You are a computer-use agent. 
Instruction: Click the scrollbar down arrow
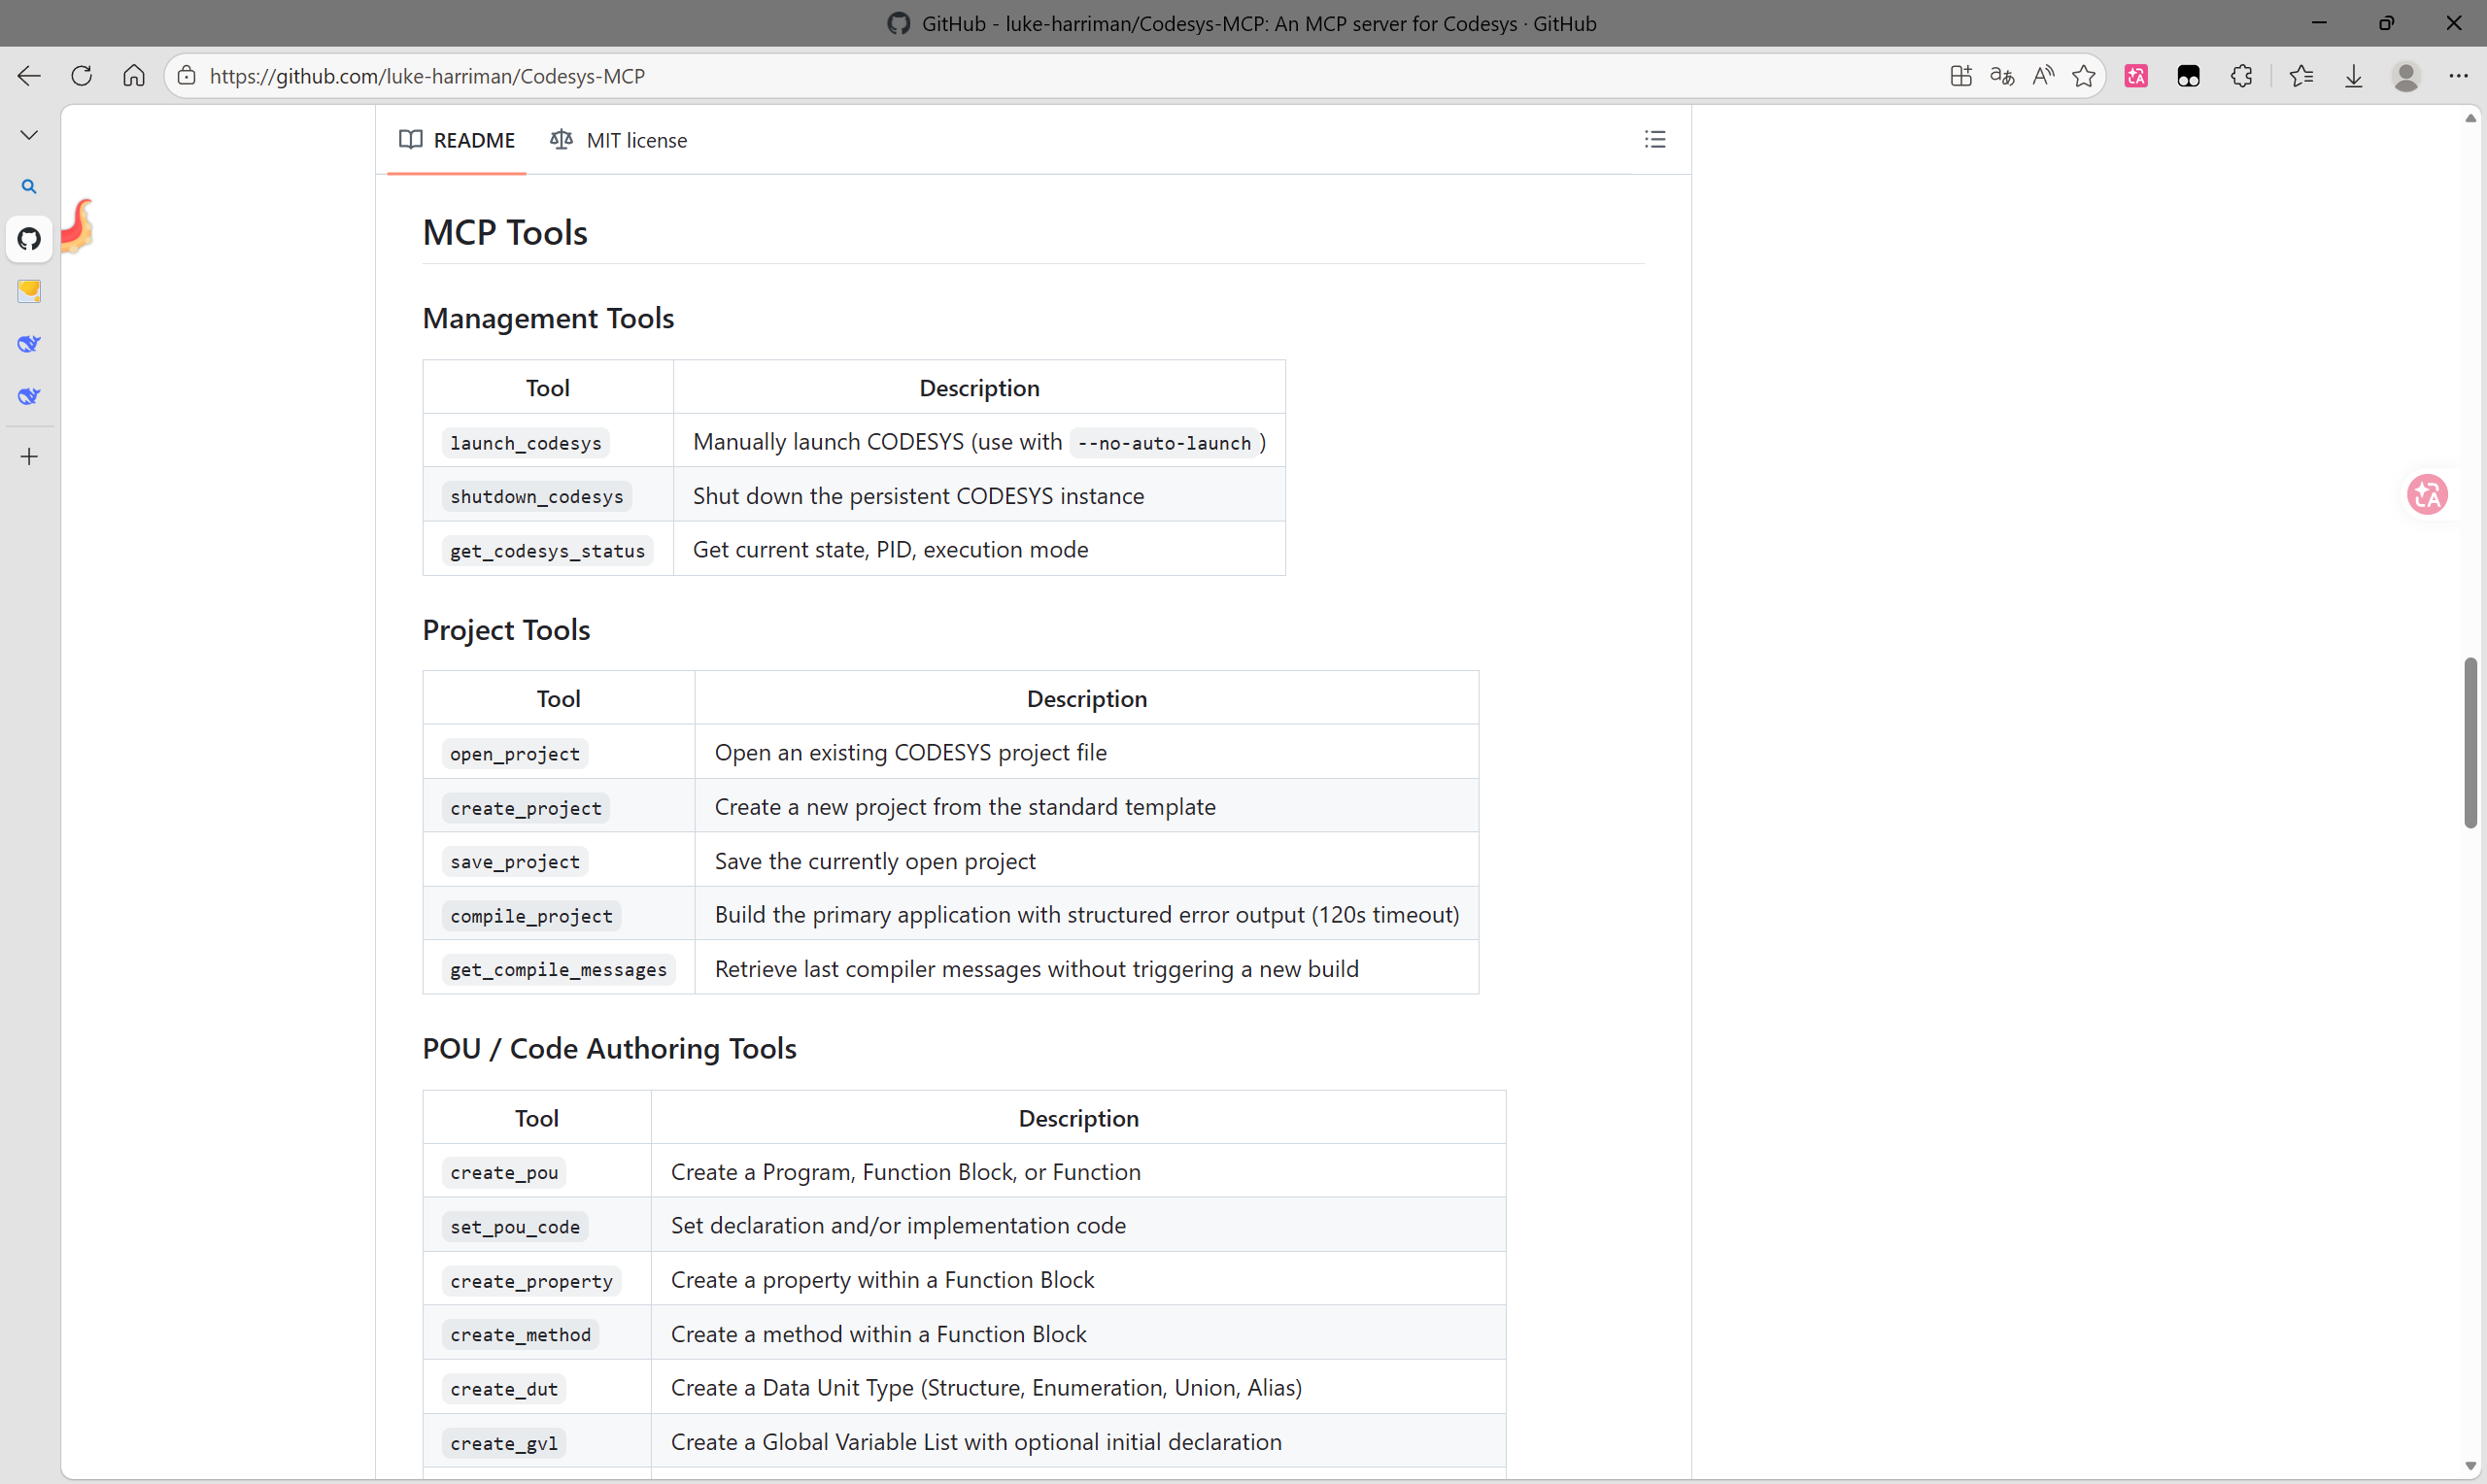2470,1467
